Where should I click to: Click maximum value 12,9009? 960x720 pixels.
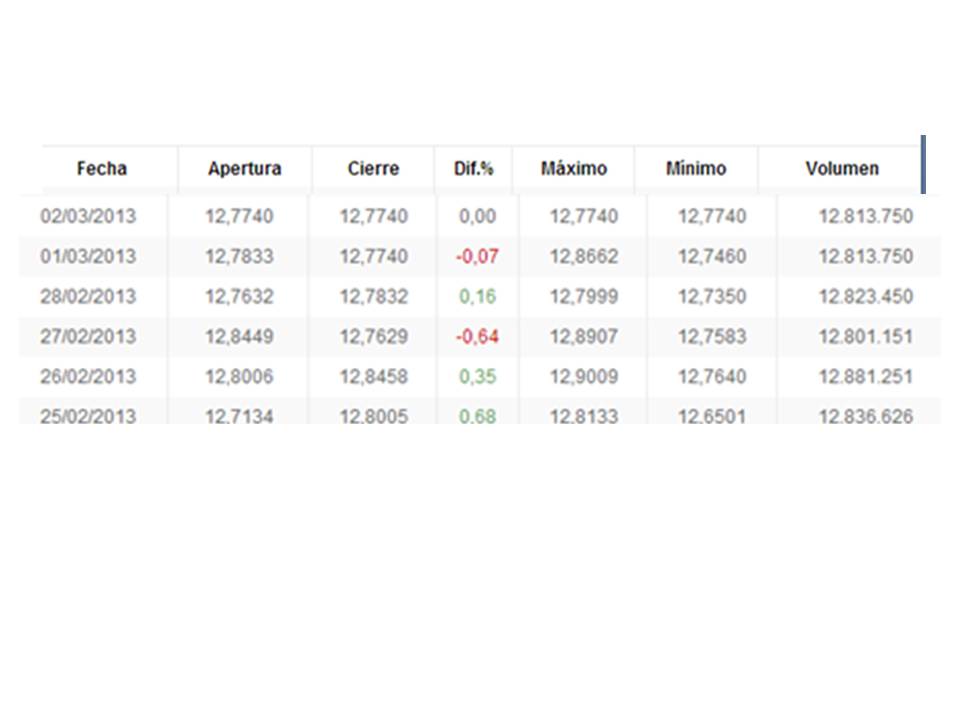pyautogui.click(x=583, y=377)
